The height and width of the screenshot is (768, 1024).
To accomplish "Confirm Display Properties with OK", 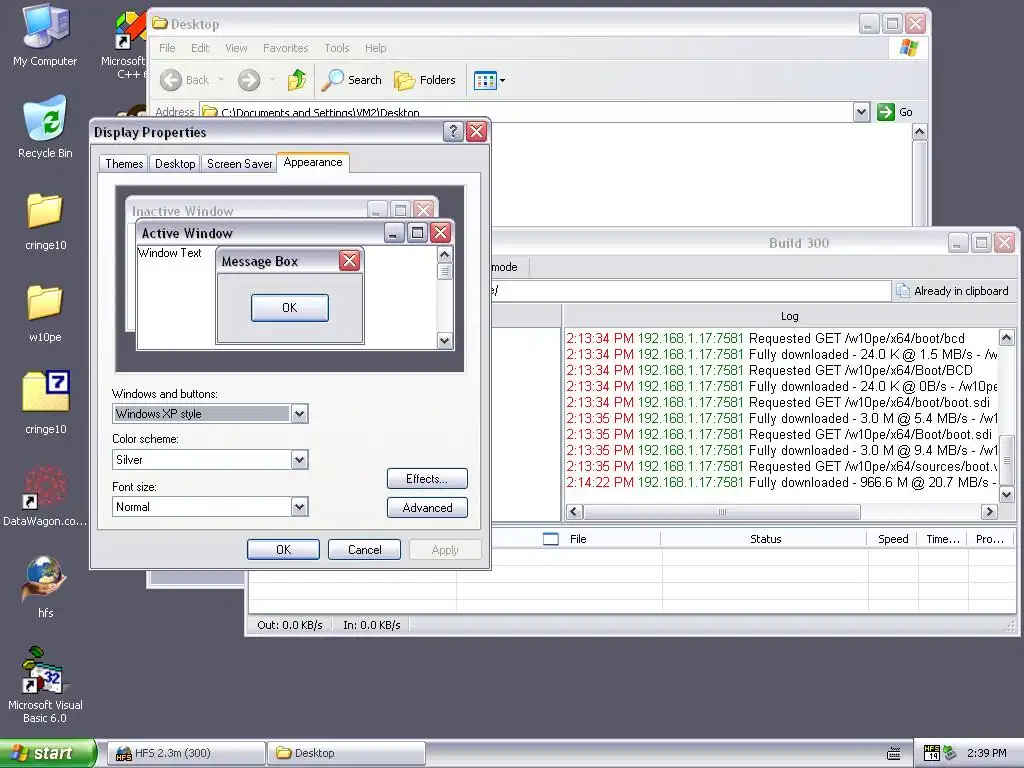I will click(283, 550).
